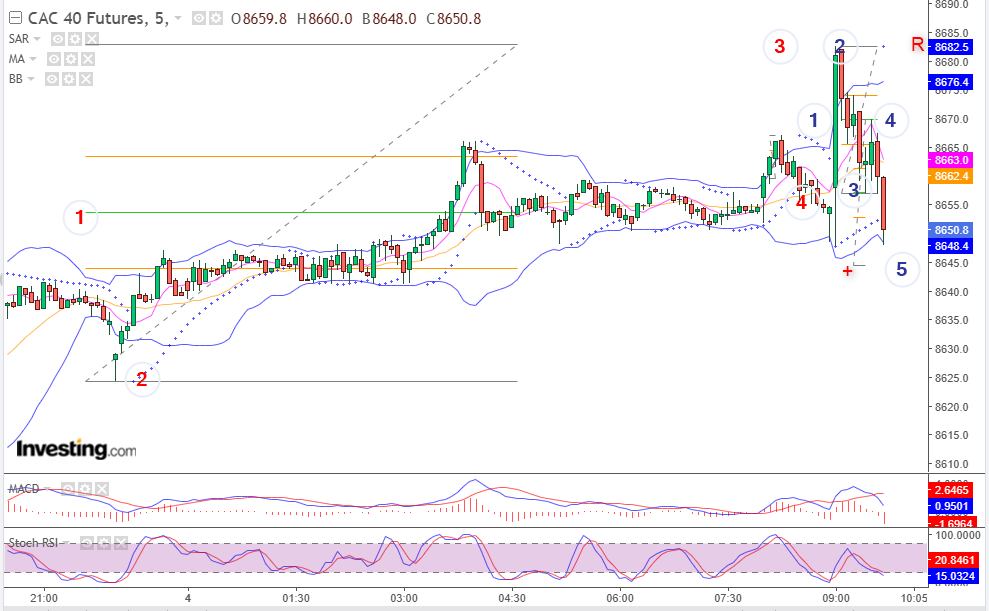Click the blue 15.0324 Stoch RSI value label

click(954, 576)
